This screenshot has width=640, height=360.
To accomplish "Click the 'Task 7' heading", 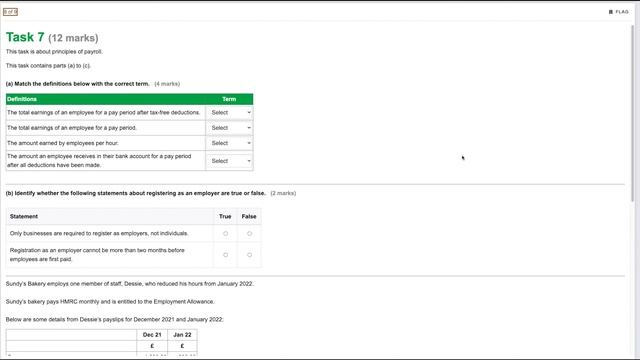I will tap(25, 37).
